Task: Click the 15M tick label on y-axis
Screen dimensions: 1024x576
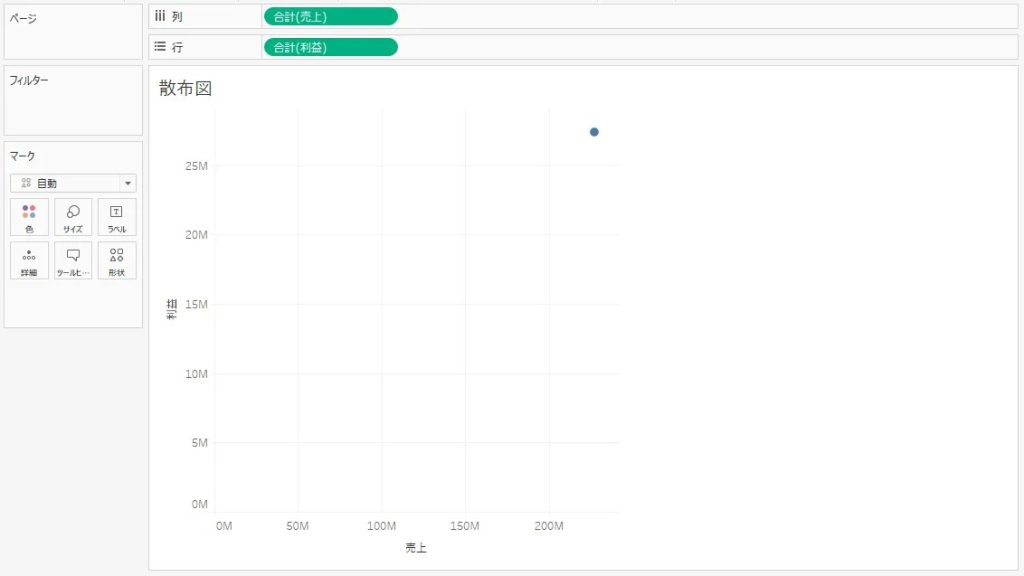Action: (x=196, y=304)
